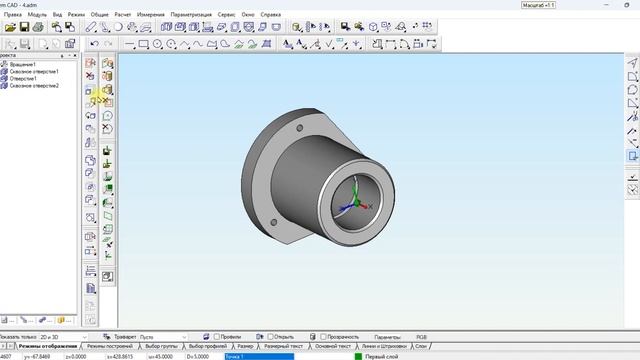Select the Polyline zigzag tool
Screen dimensions: 640x360
(185, 44)
